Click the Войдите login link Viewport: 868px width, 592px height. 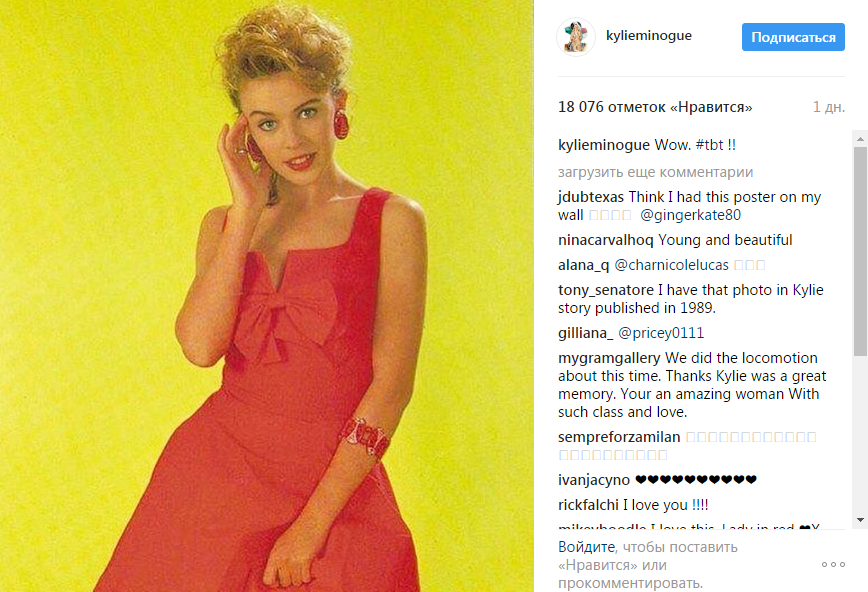pyautogui.click(x=586, y=547)
